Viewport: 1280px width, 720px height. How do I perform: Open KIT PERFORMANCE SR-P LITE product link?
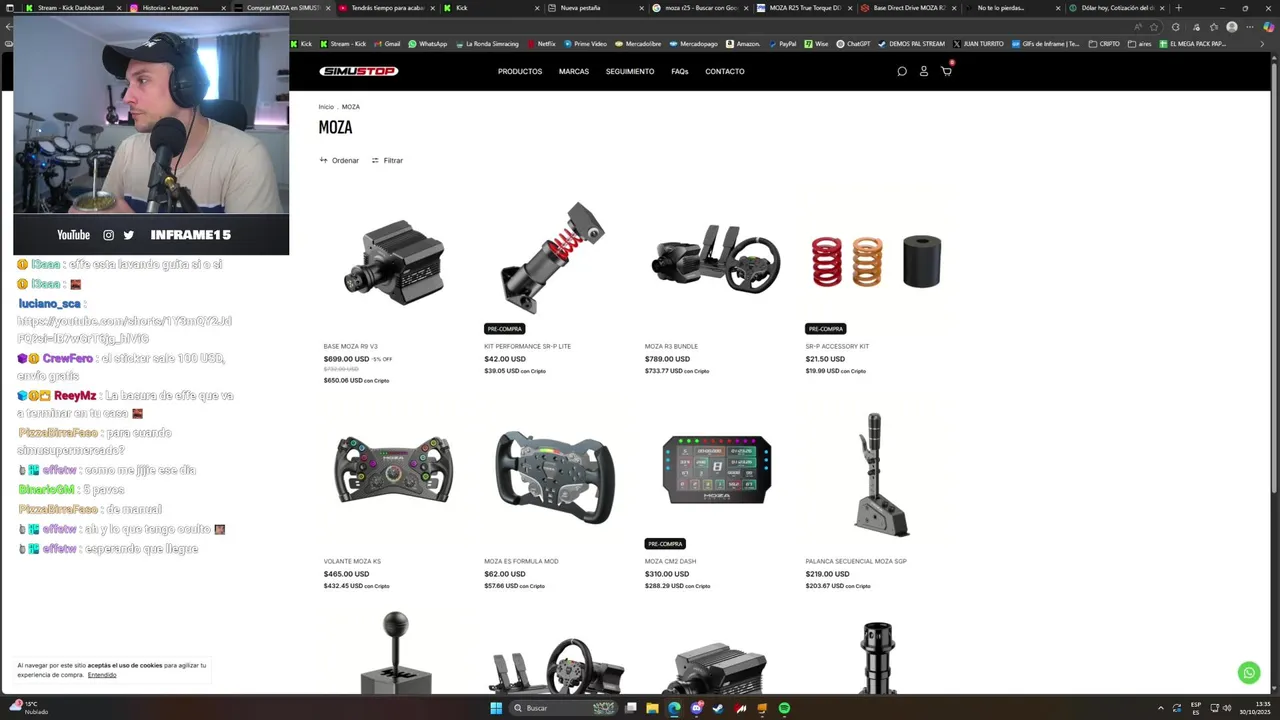[x=527, y=346]
